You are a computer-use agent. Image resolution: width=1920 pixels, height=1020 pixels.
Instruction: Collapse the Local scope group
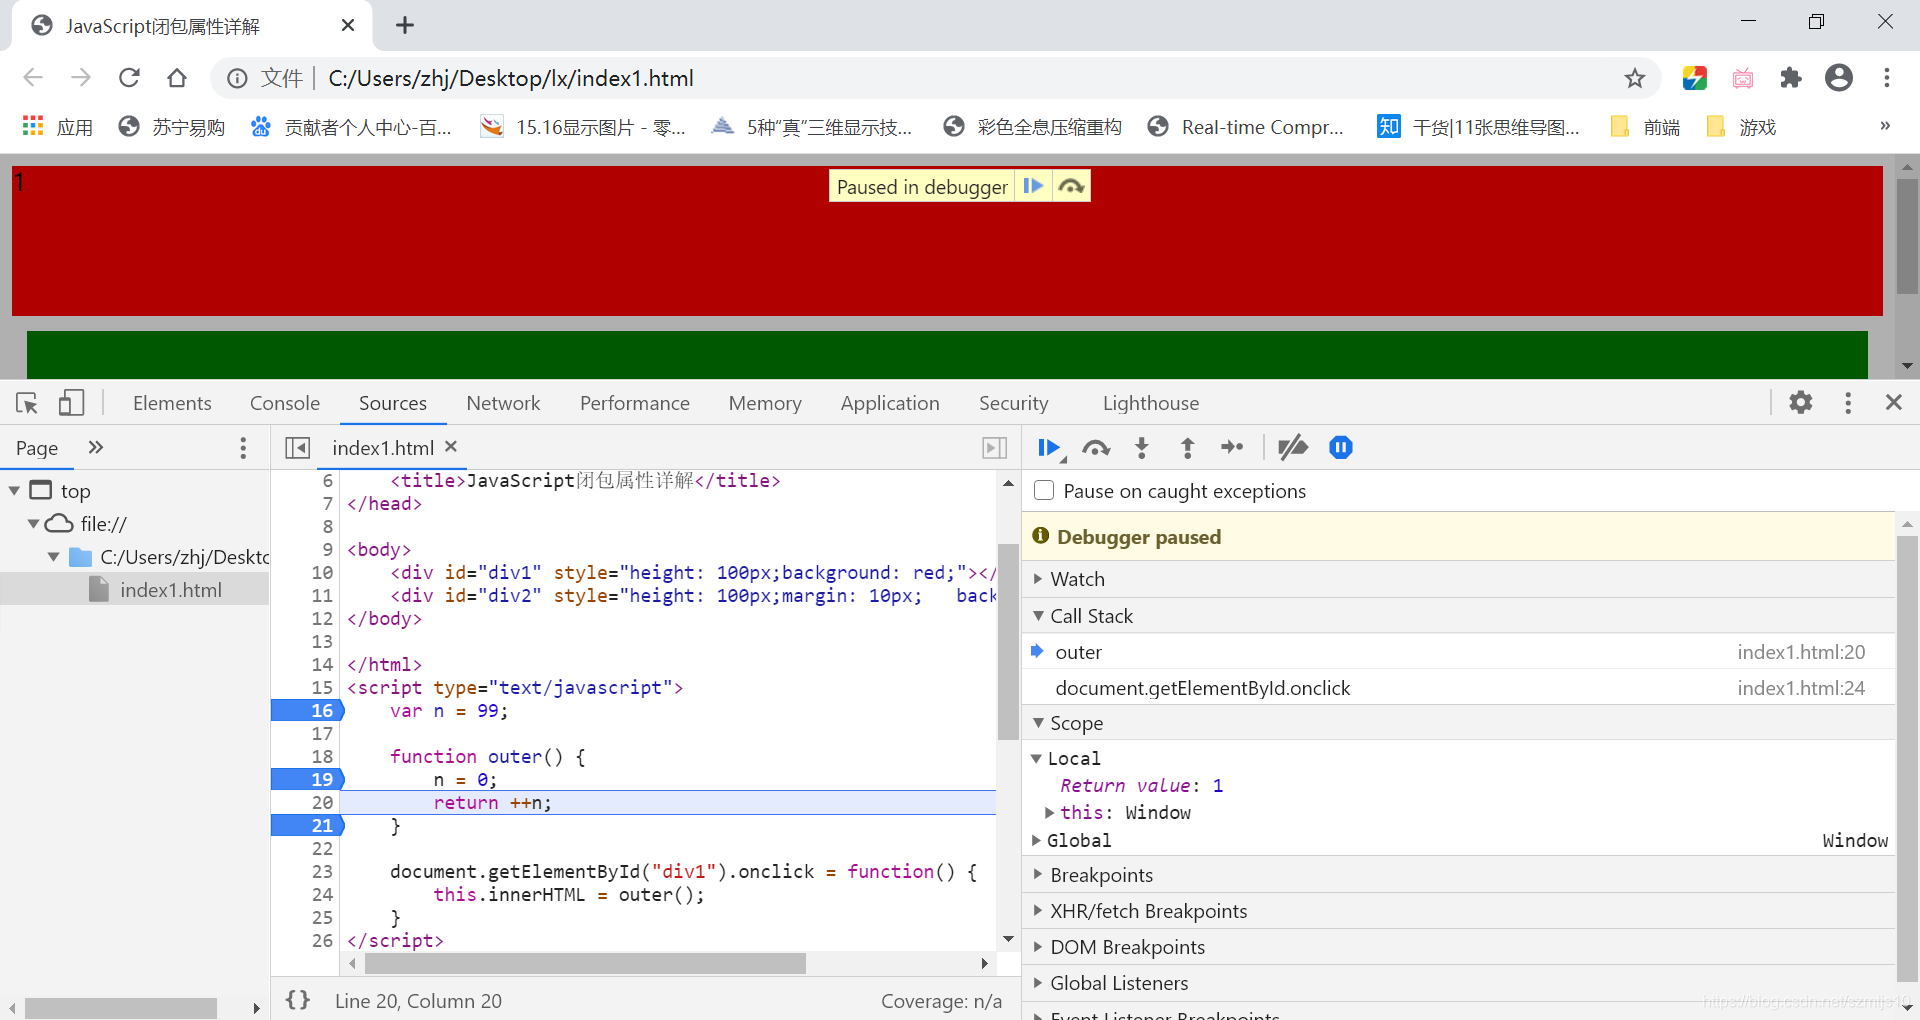pos(1037,759)
